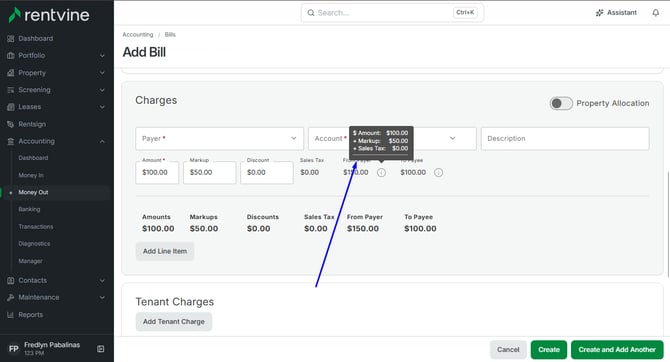Click the Maintenance wrench icon
This screenshot has width=670, height=362.
click(11, 297)
